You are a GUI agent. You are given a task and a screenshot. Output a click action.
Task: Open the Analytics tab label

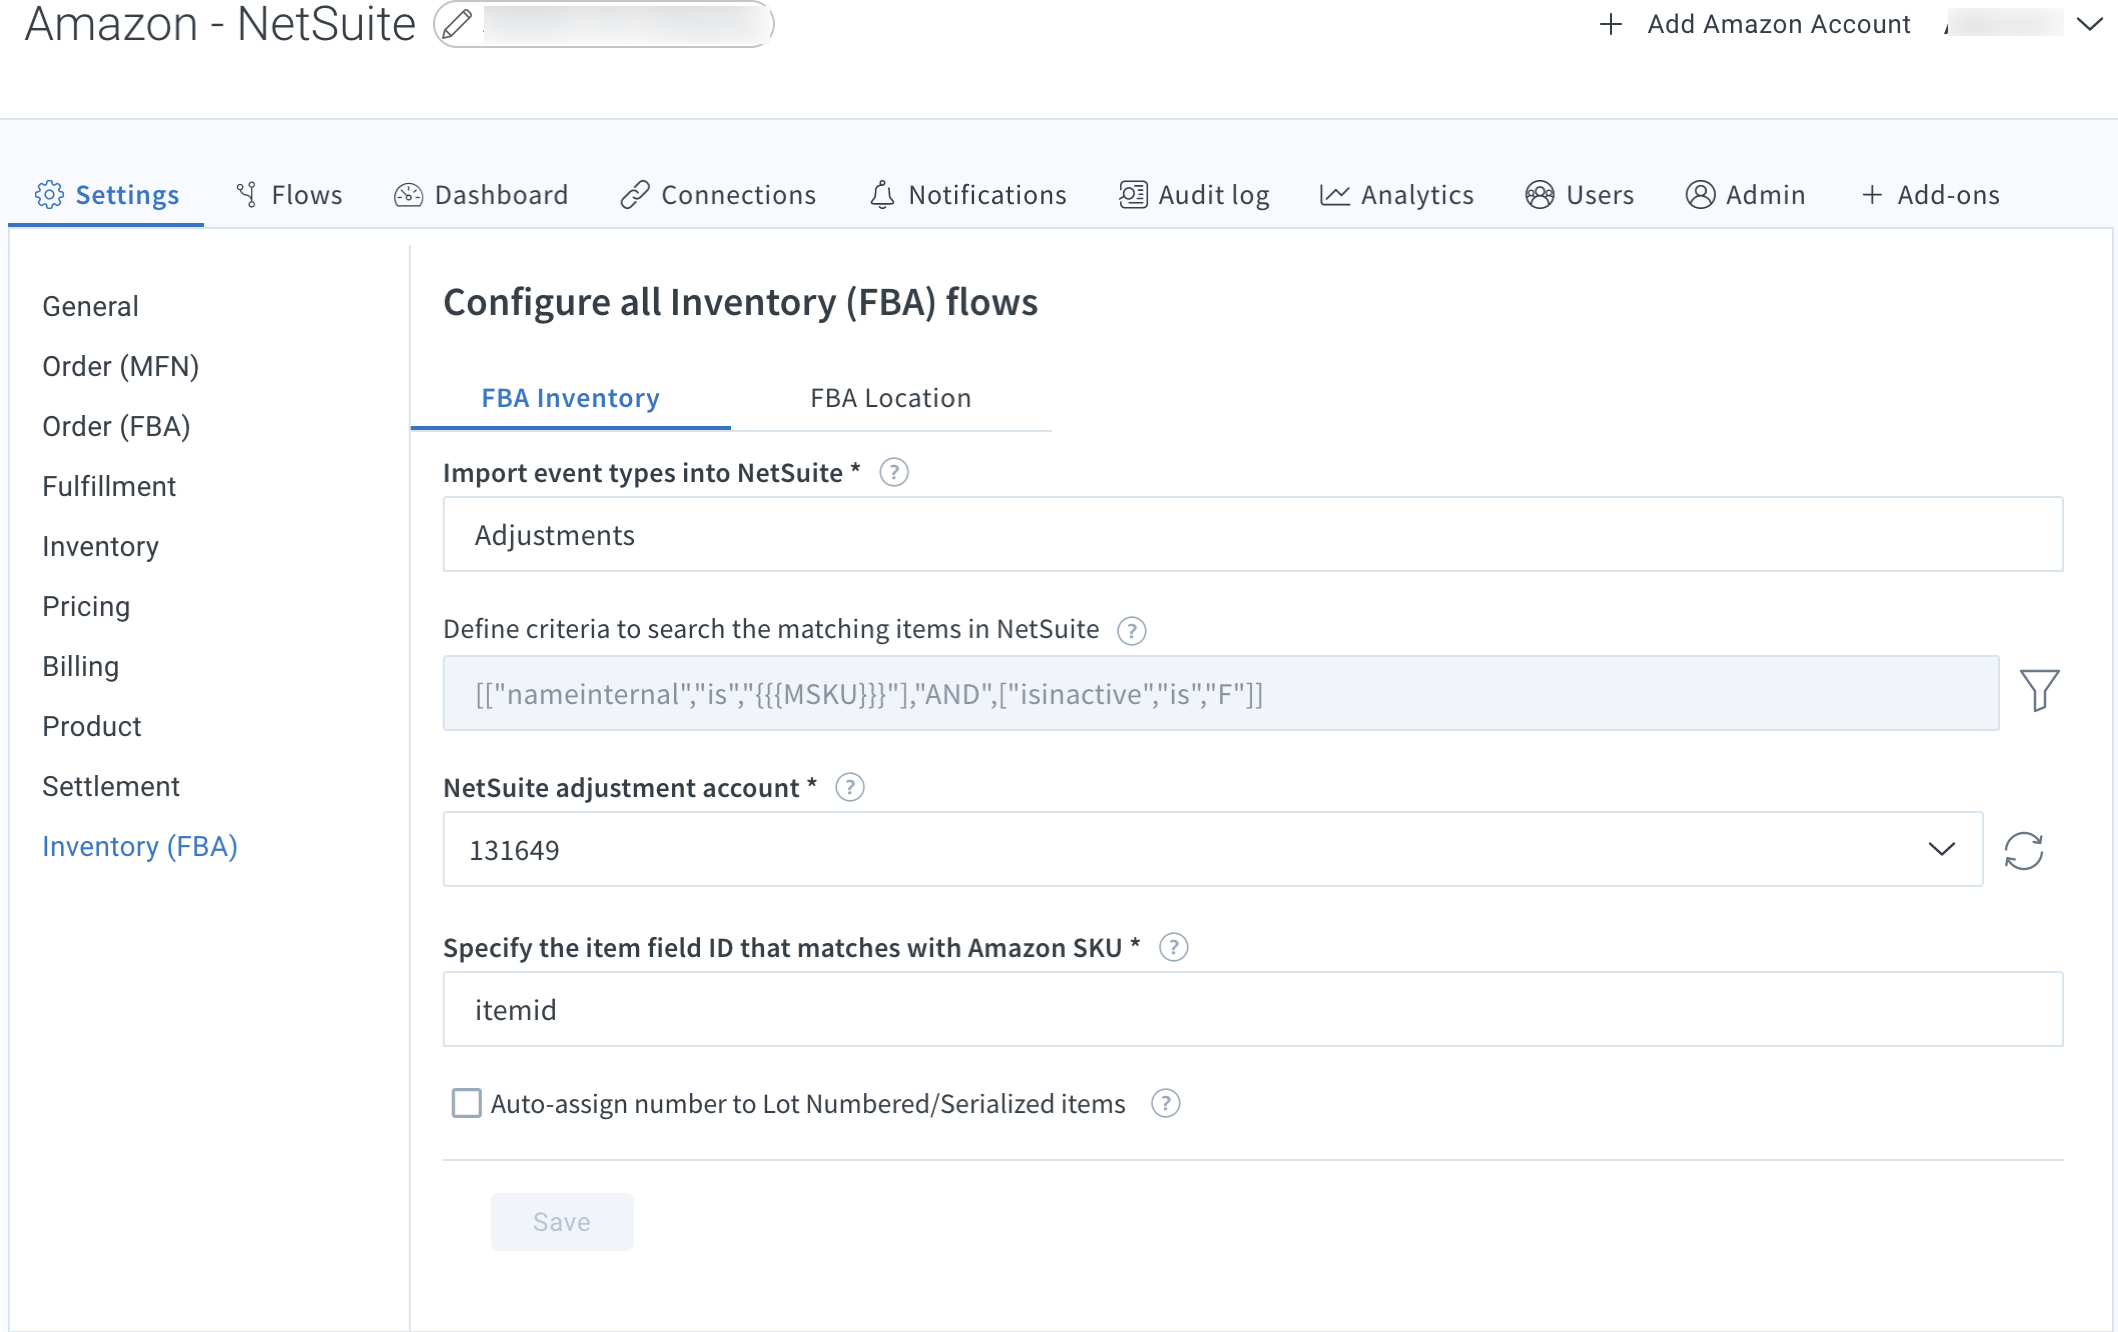coord(1417,195)
